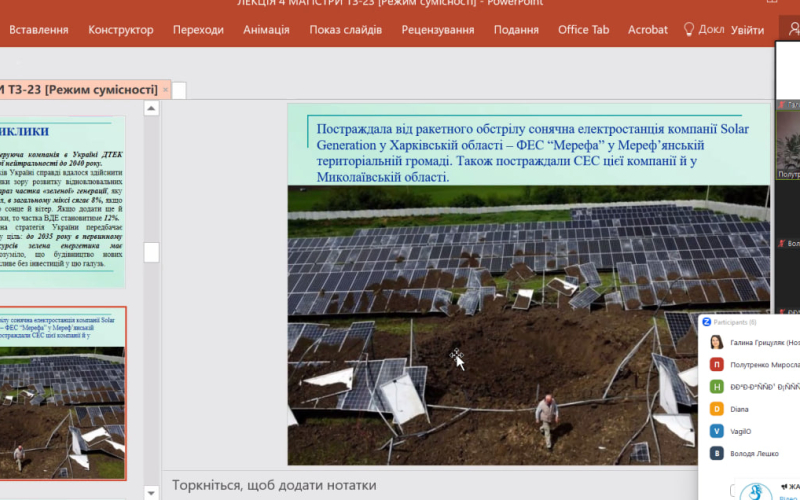800x500 pixels.
Task: Switch to the Переходи ribbon tab
Action: [198, 30]
